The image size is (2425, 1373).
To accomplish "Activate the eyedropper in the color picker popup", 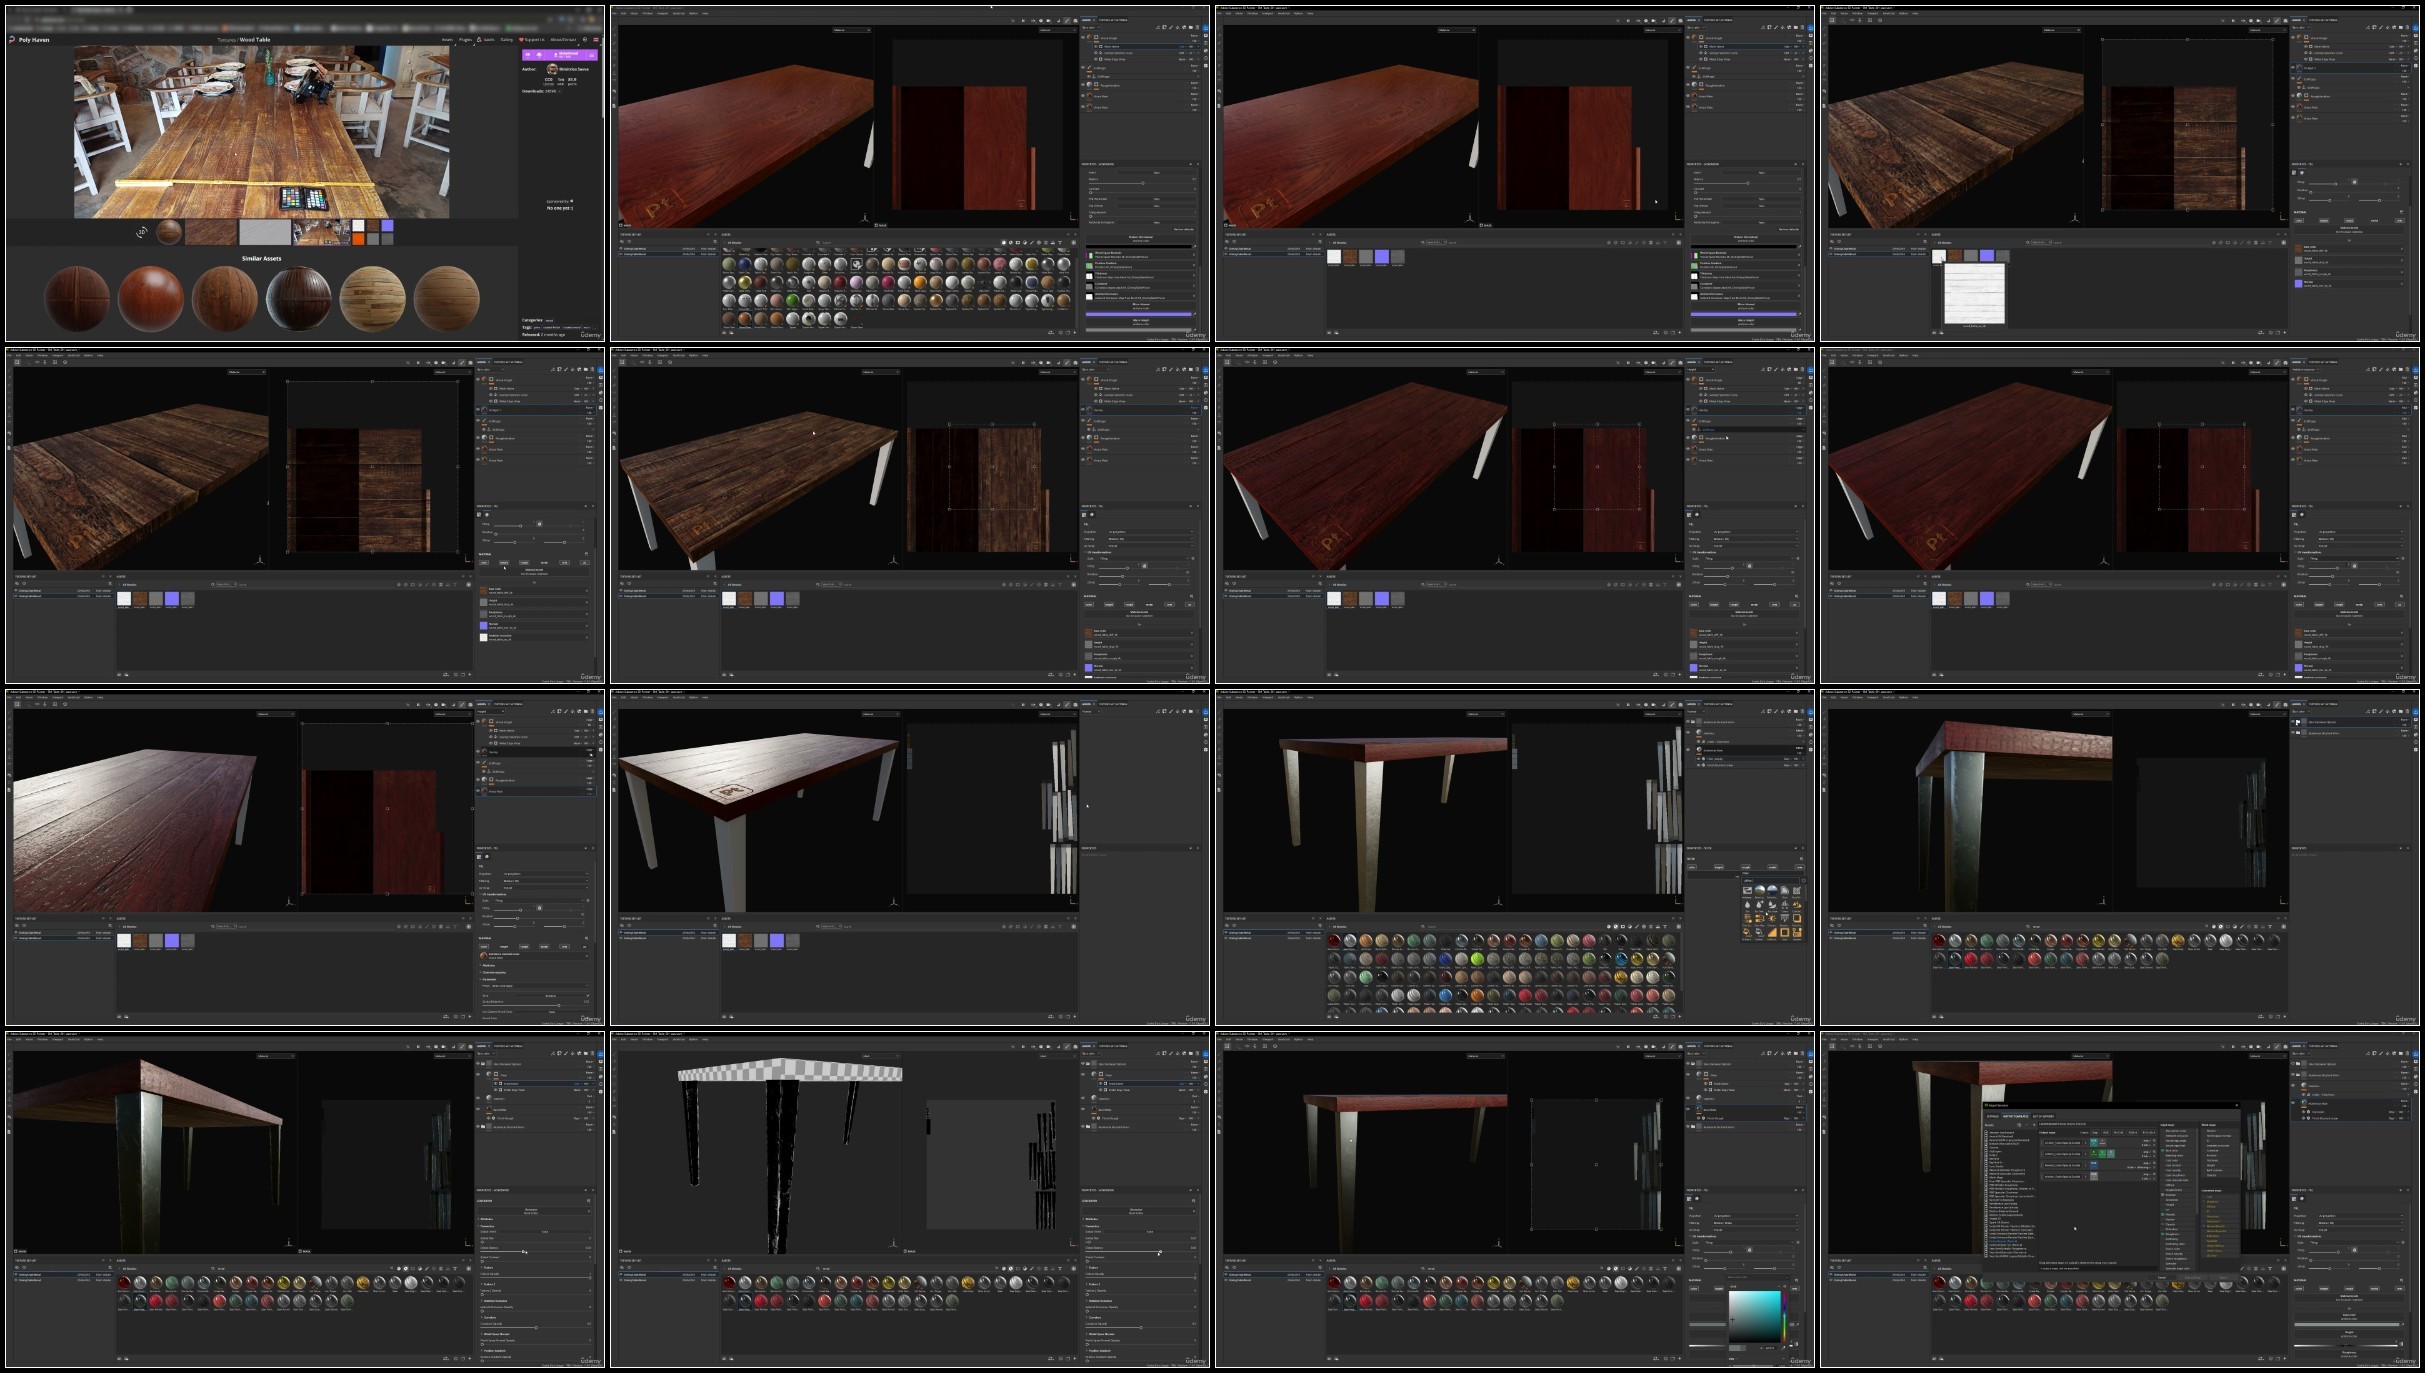I will pyautogui.click(x=1783, y=1348).
